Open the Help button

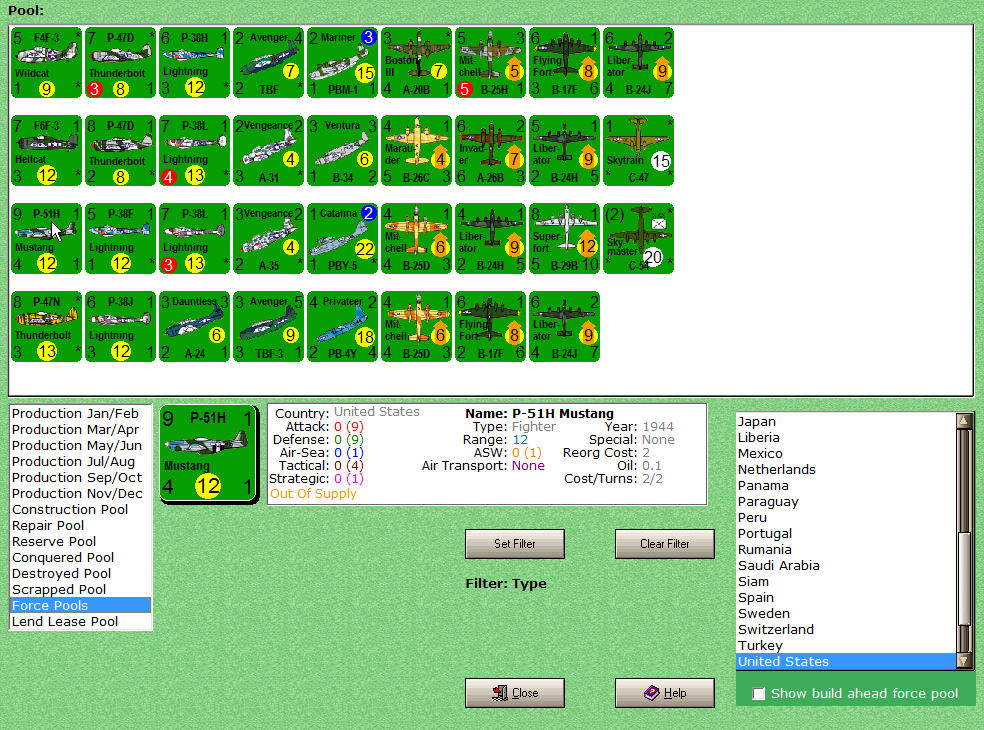pyautogui.click(x=665, y=693)
